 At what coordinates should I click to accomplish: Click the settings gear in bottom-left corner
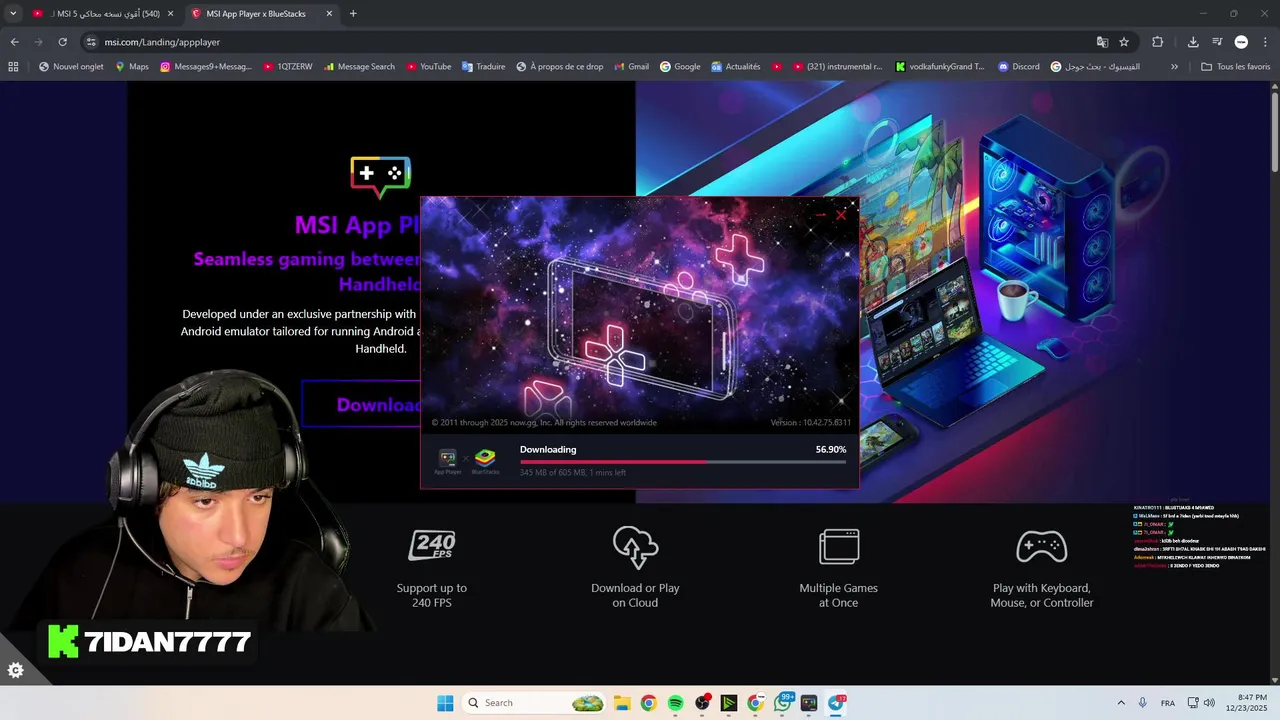pos(16,670)
